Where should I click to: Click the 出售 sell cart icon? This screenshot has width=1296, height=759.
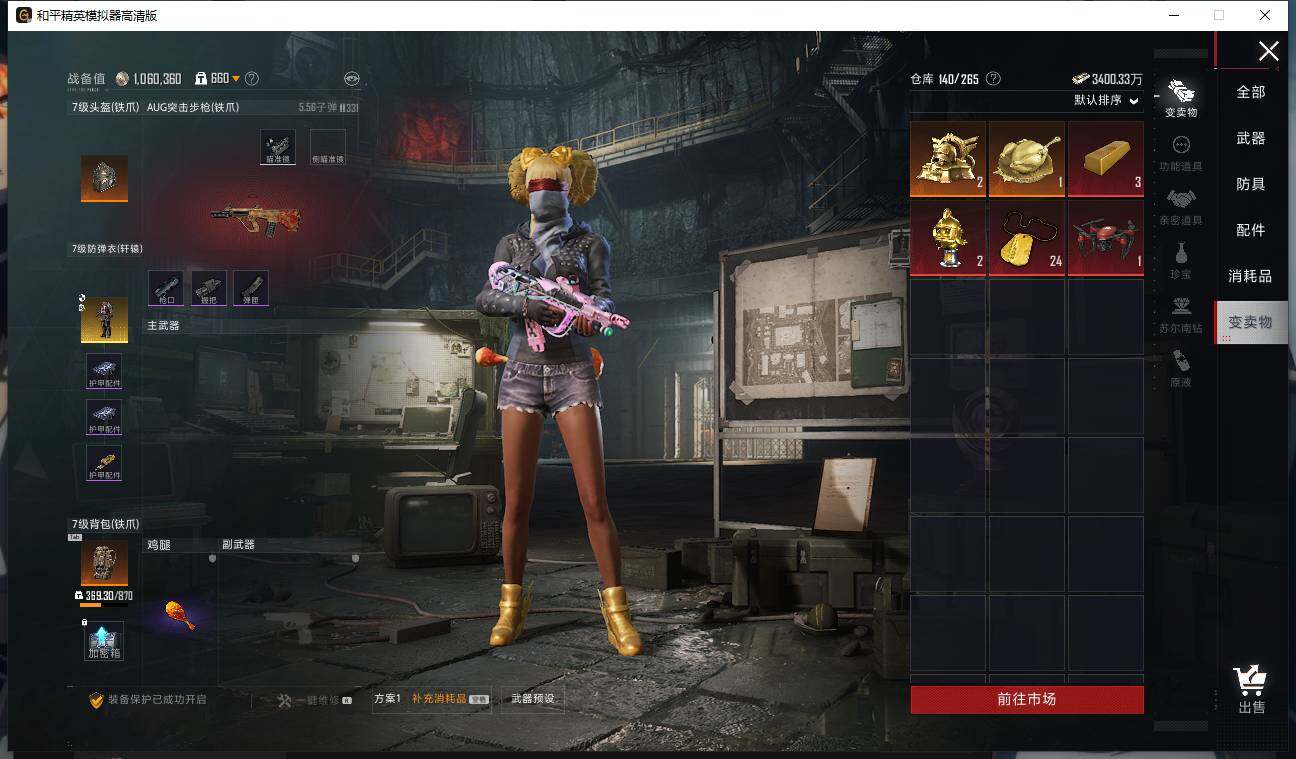click(1251, 690)
